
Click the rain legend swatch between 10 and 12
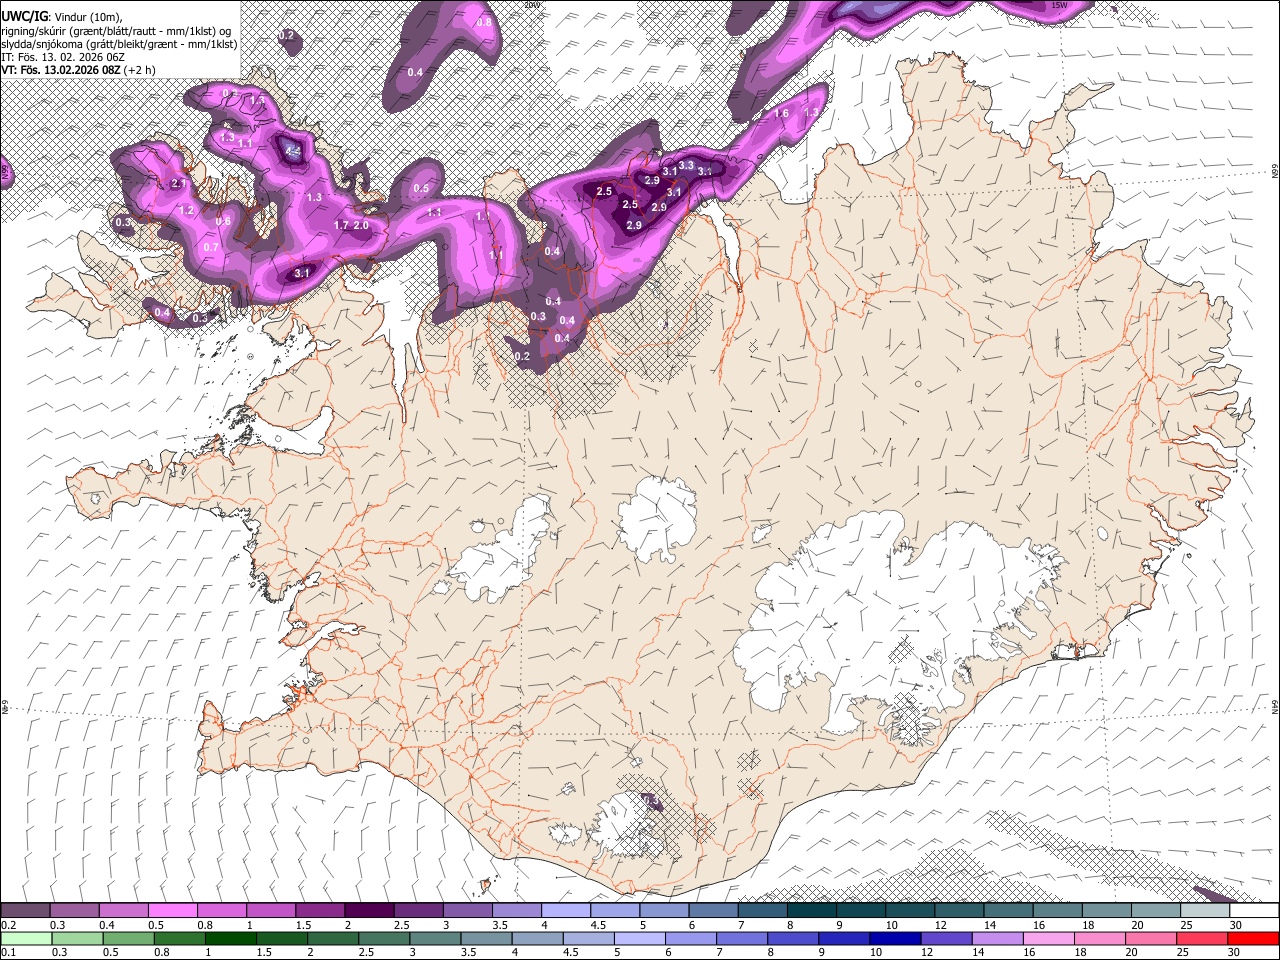click(x=894, y=939)
